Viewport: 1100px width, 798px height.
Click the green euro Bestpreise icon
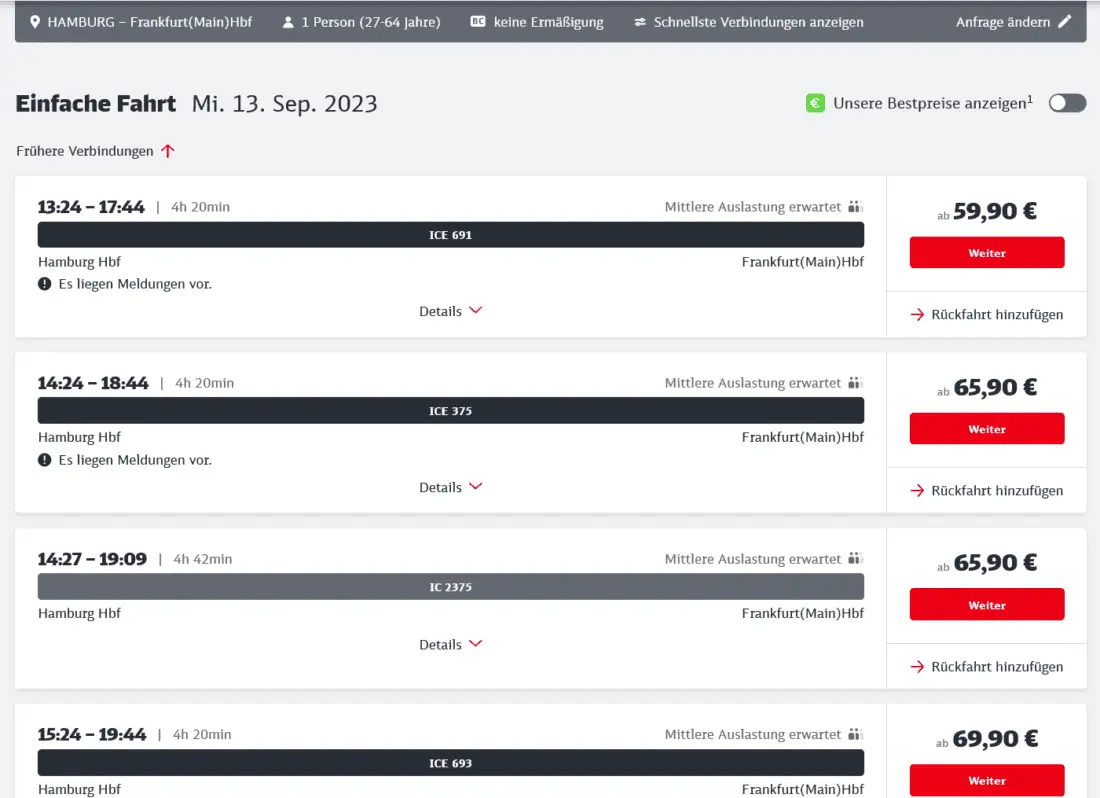(x=815, y=103)
